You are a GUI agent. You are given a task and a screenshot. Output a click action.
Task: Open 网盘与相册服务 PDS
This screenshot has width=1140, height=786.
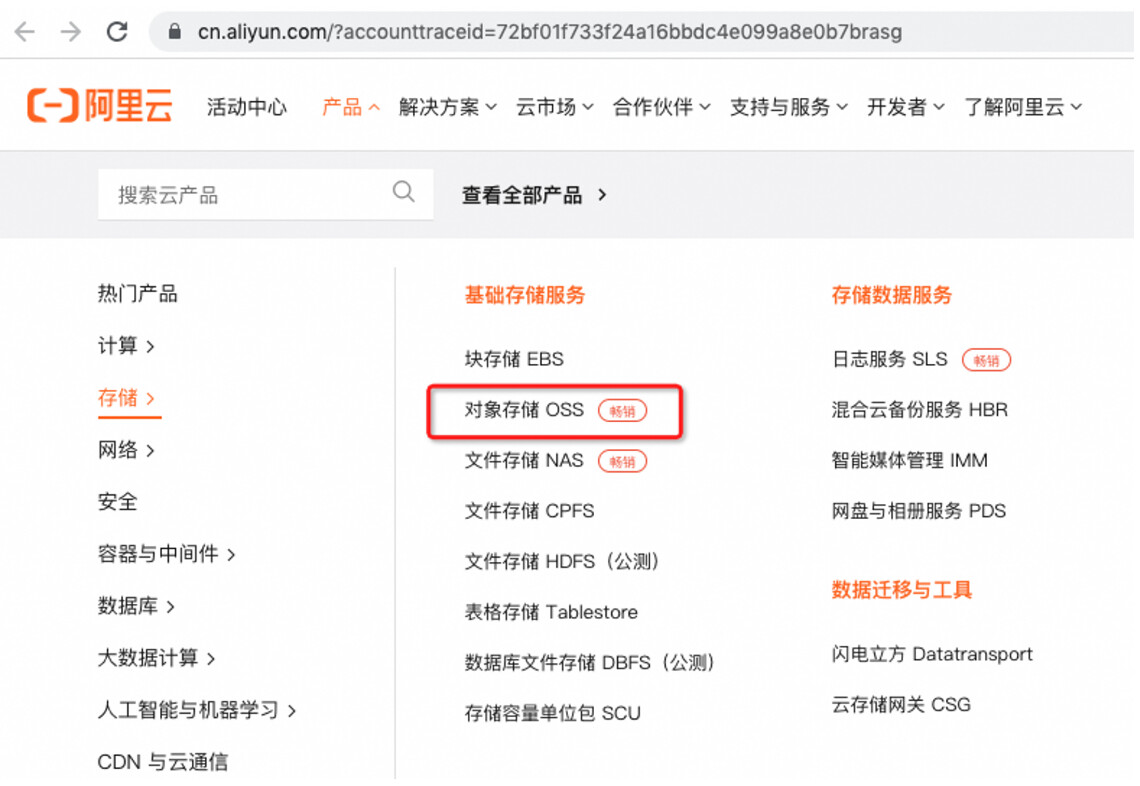pyautogui.click(x=919, y=511)
